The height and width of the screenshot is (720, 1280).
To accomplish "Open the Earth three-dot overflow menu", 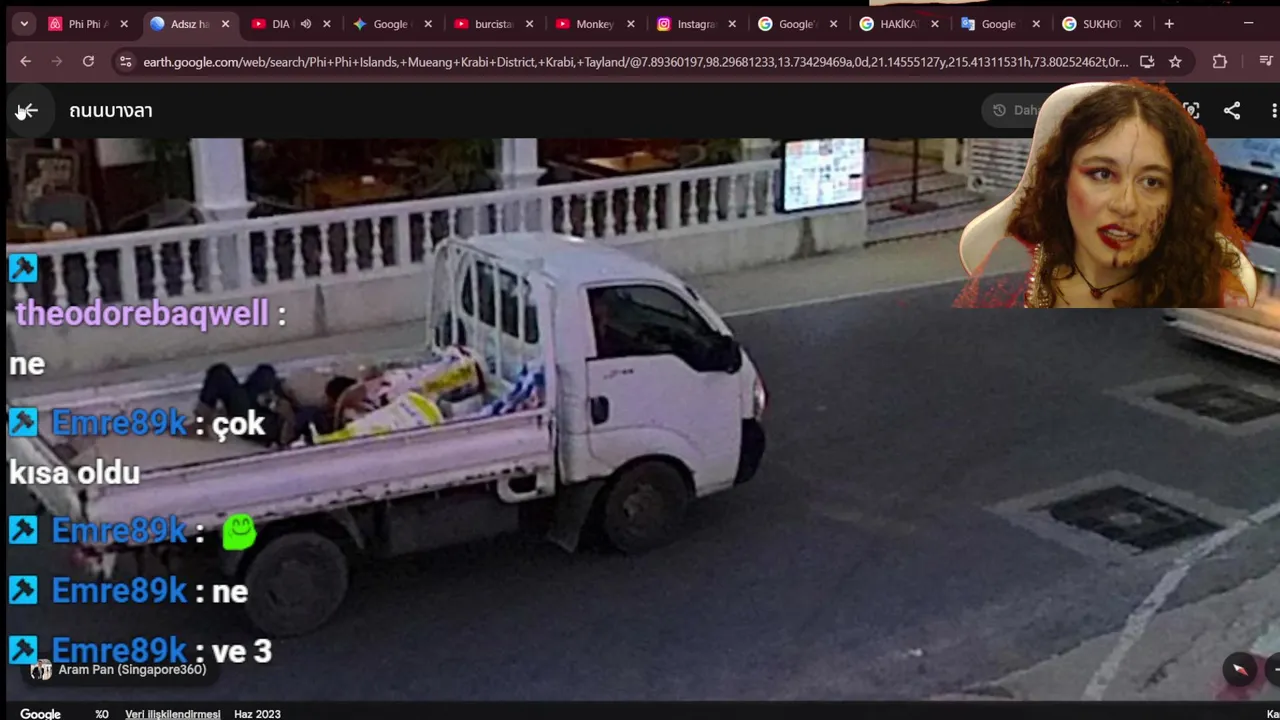I will [x=1274, y=111].
